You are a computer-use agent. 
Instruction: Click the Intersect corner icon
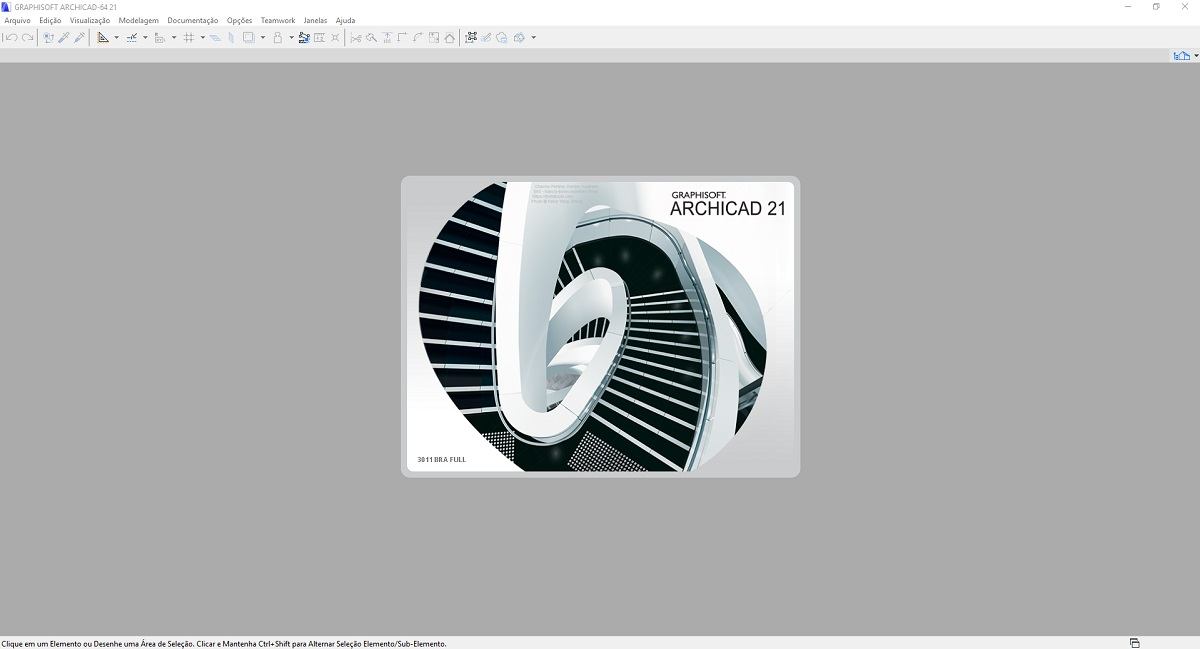[x=402, y=38]
